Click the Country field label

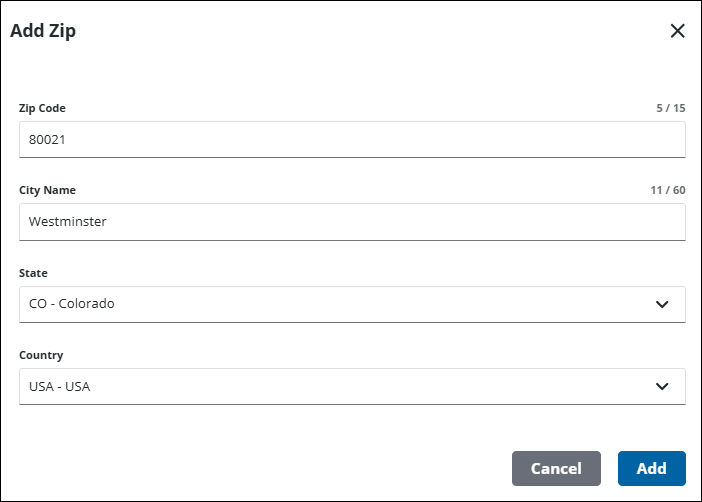point(41,355)
